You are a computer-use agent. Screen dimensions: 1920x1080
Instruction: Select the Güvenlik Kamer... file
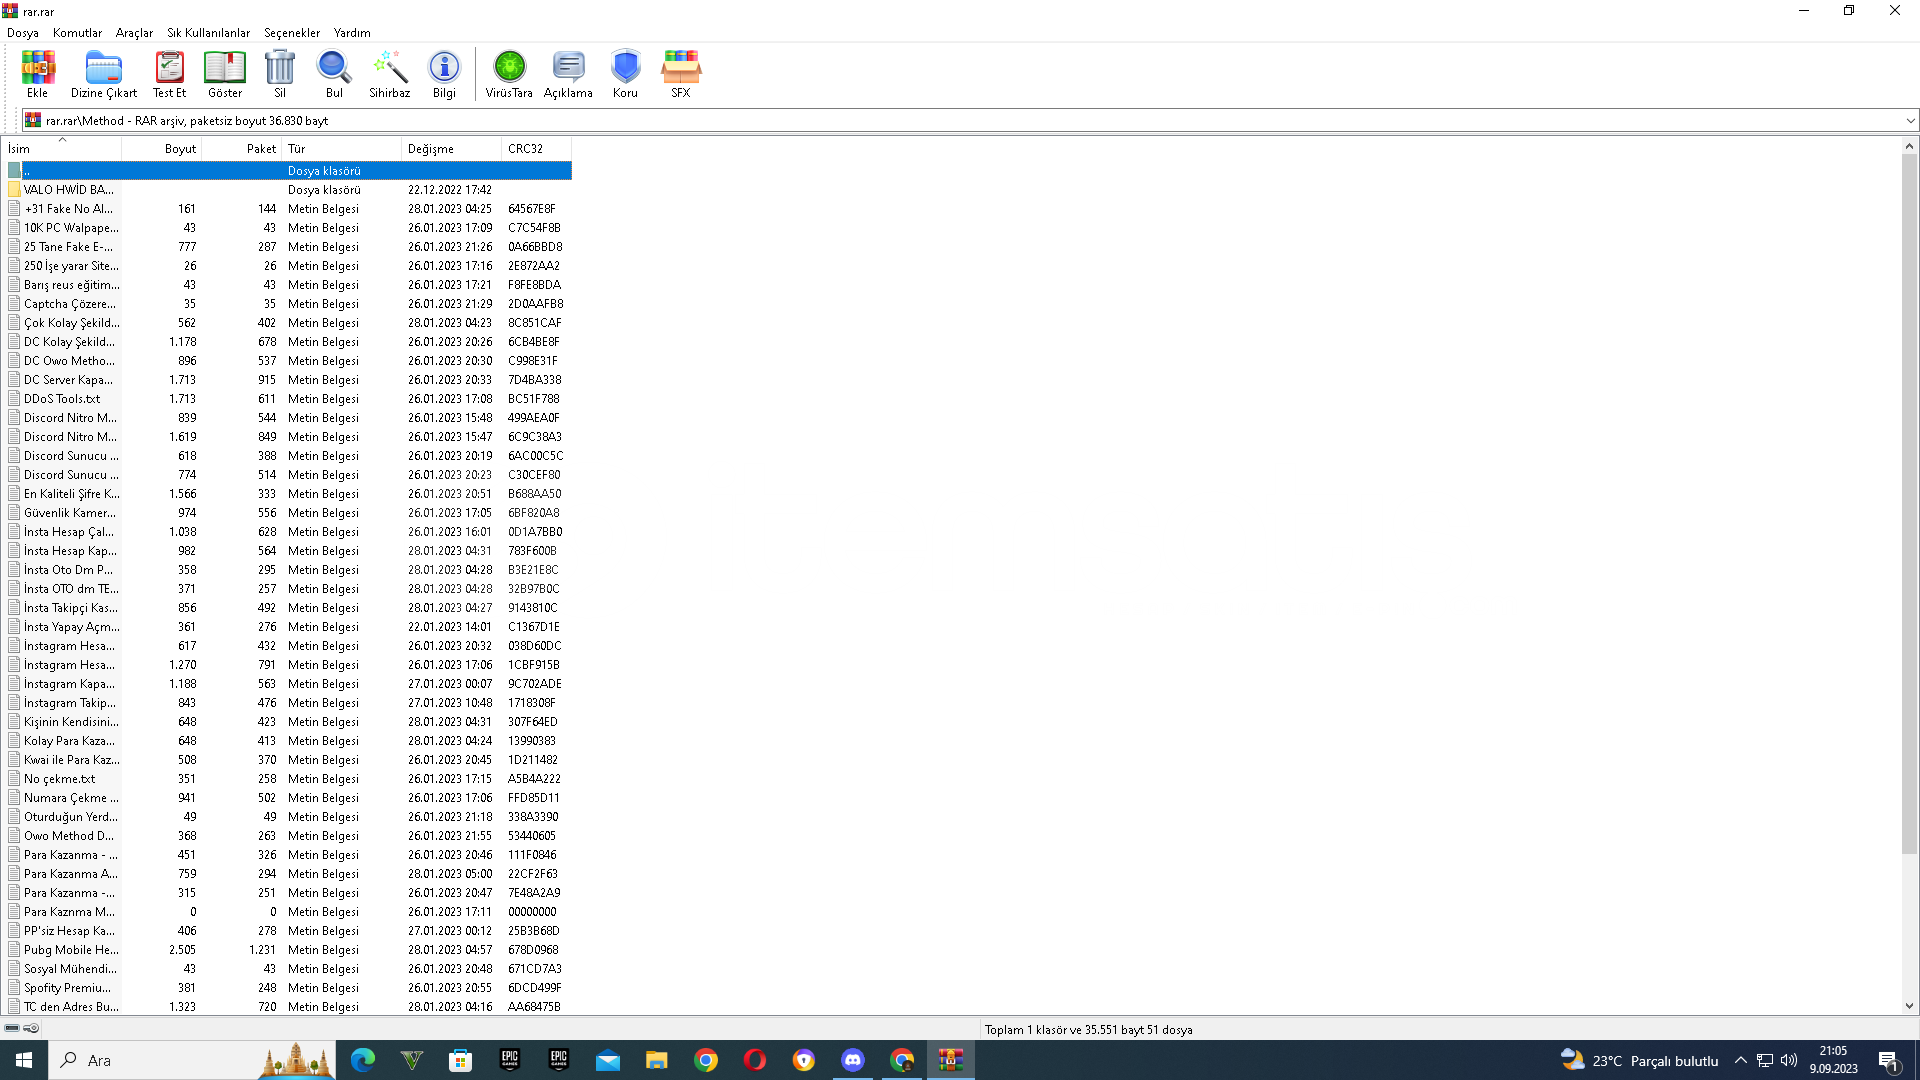288,512
